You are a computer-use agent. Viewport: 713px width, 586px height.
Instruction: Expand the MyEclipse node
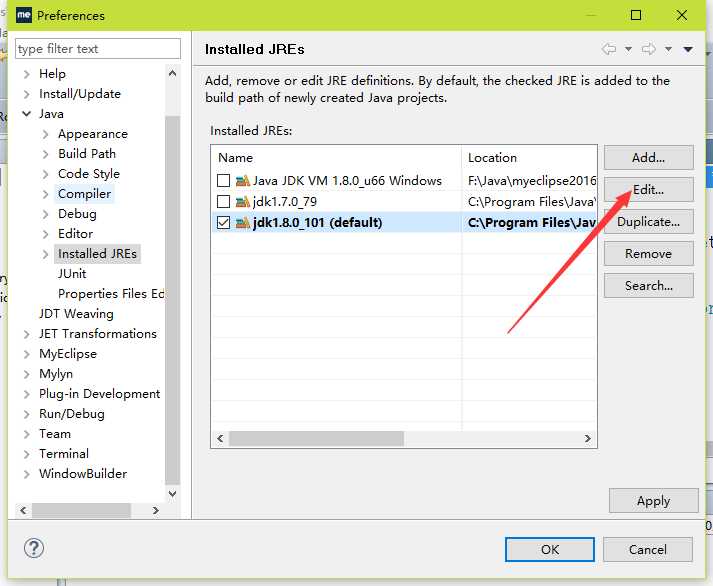coord(27,354)
